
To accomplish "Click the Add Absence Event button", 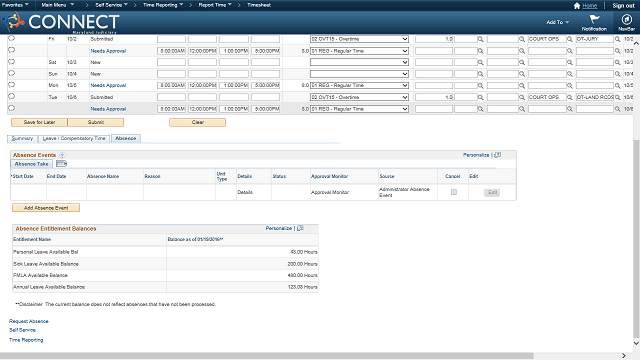I will pos(46,208).
